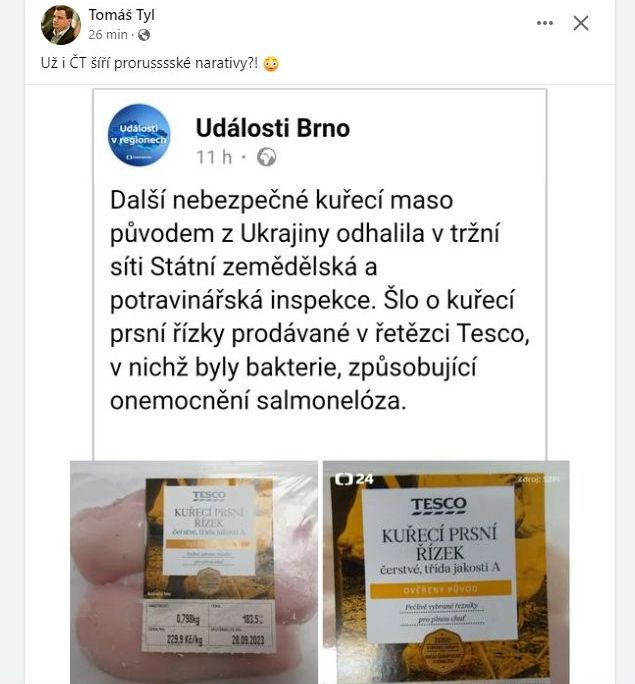Click the Zdroj SZPI caption on photo

(x=539, y=479)
